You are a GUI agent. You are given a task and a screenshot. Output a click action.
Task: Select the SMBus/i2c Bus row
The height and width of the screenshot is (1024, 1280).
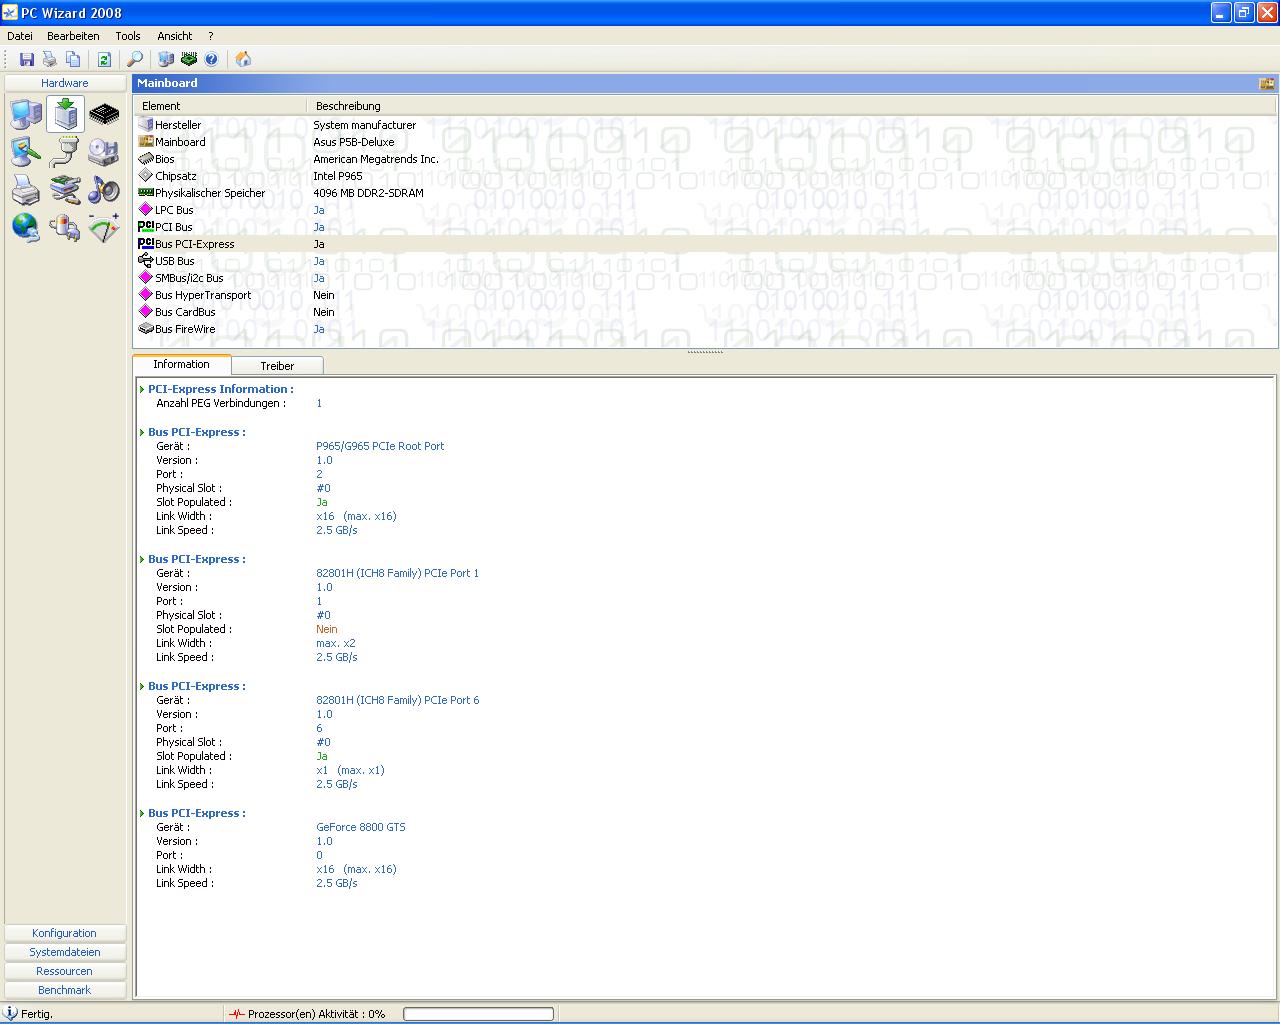tap(705, 278)
